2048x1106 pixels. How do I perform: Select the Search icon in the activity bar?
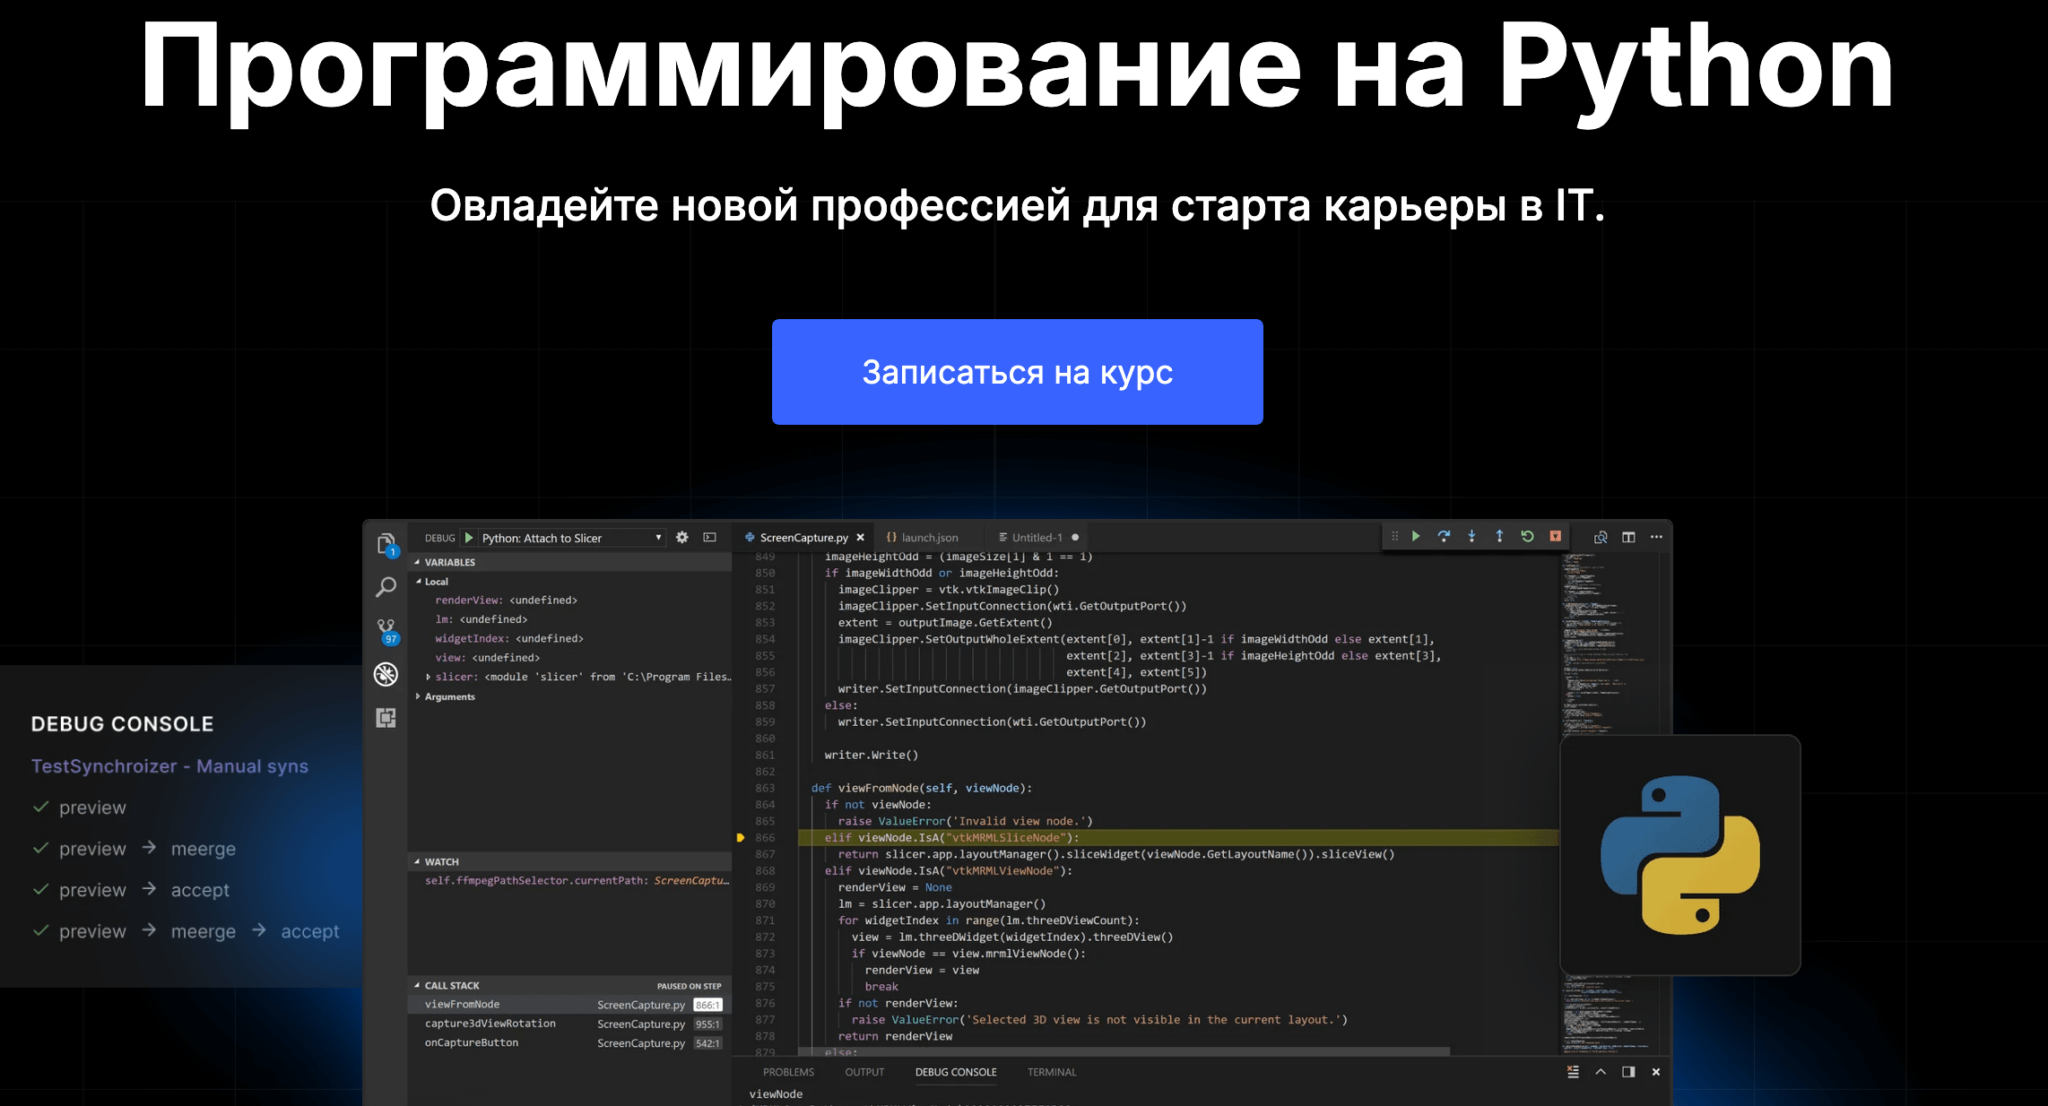(x=386, y=588)
